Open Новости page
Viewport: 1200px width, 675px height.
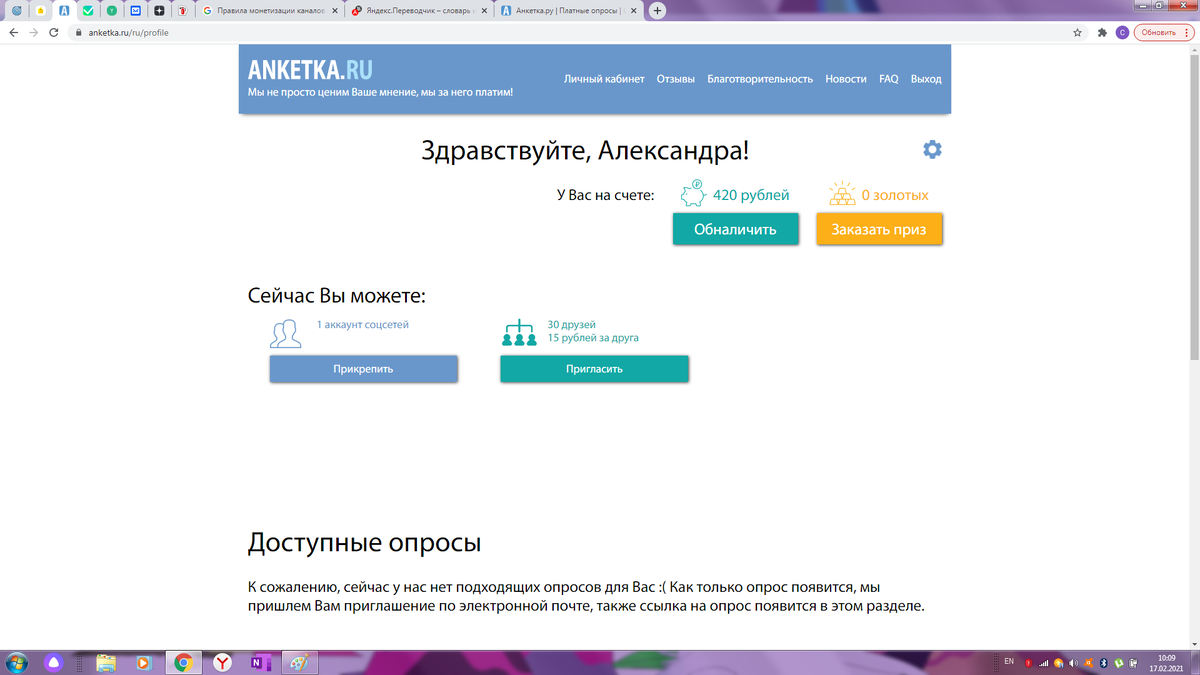846,79
